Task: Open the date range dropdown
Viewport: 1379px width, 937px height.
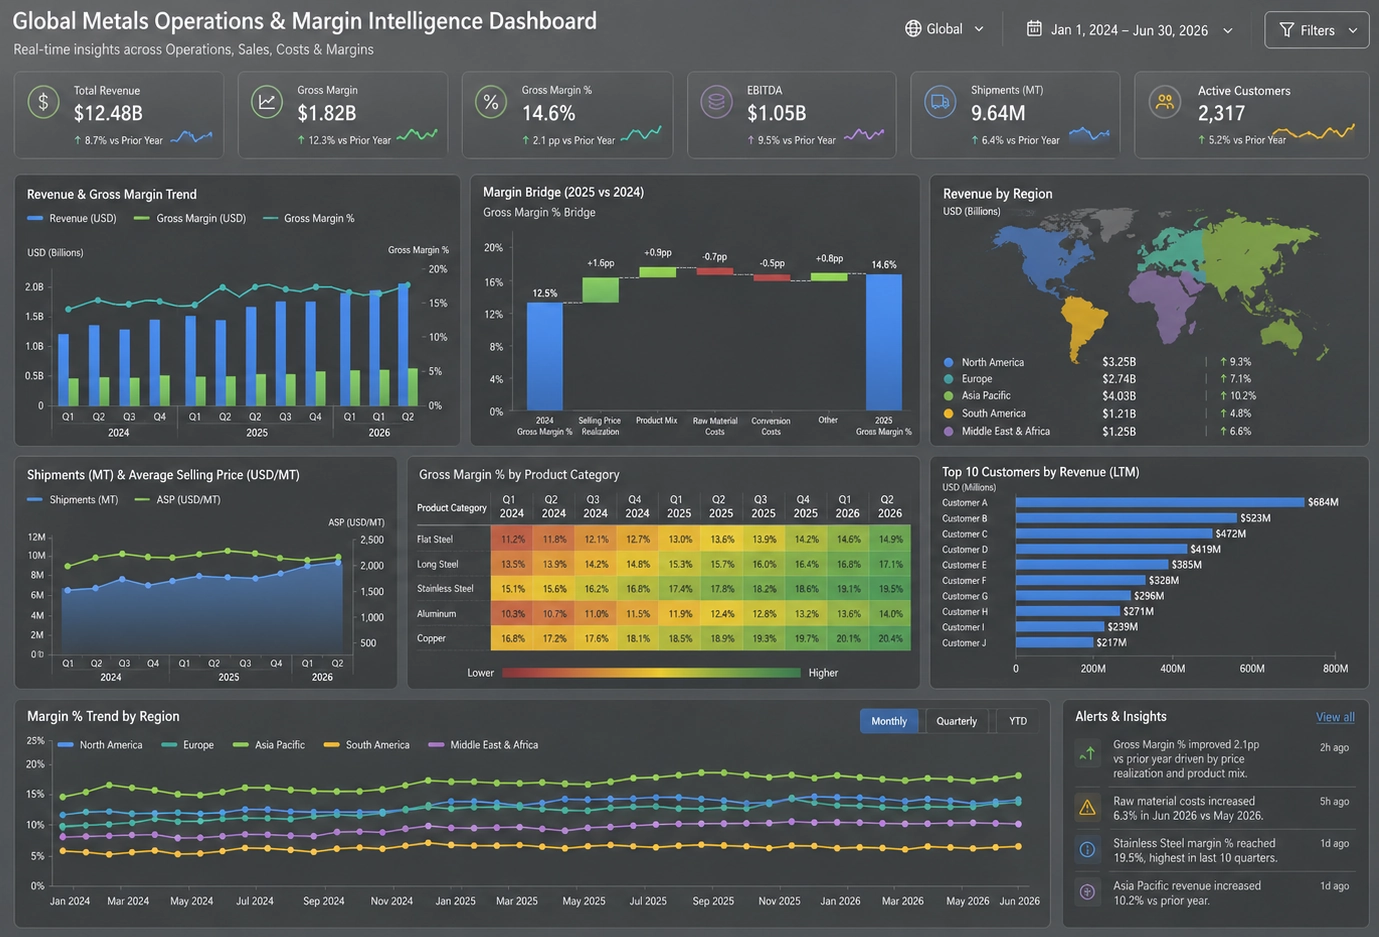Action: pos(1130,30)
